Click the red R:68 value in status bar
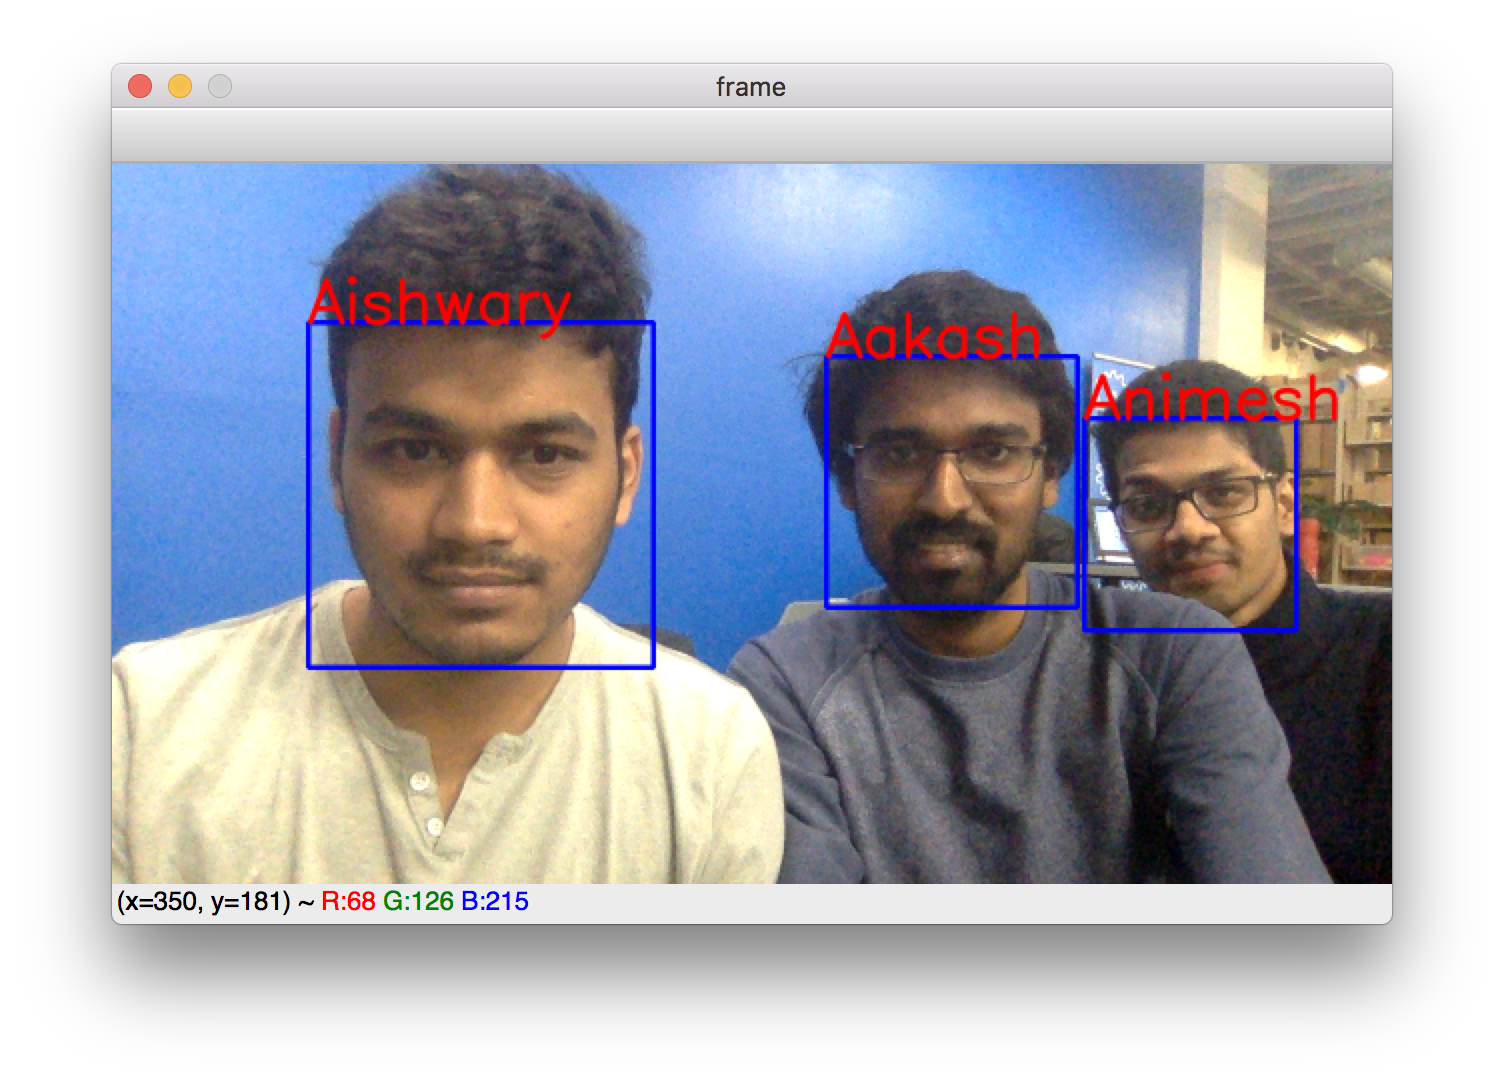 (x=348, y=902)
